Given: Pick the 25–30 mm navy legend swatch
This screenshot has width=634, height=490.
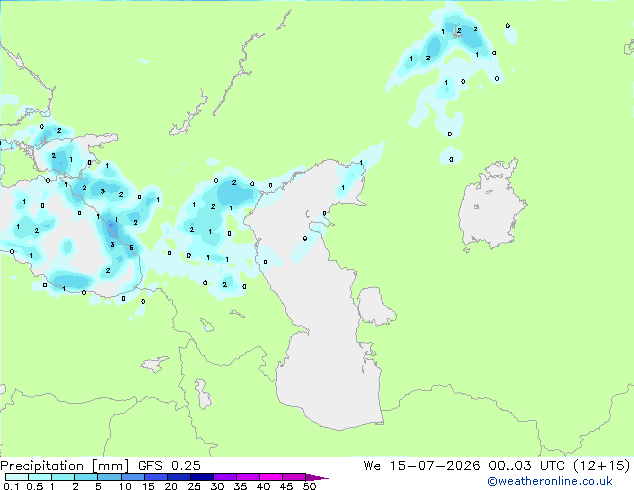Looking at the screenshot, I should [201, 477].
